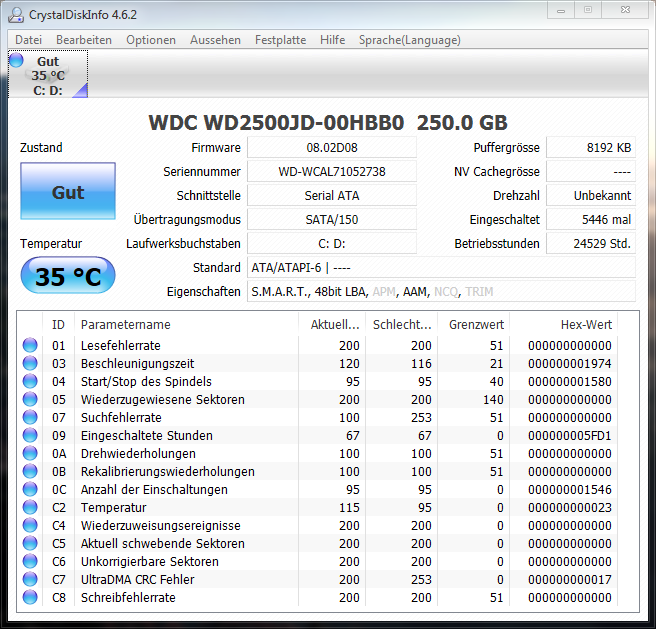Open the Sprache(Language) menu
Screen dimensions: 656x629
410,40
